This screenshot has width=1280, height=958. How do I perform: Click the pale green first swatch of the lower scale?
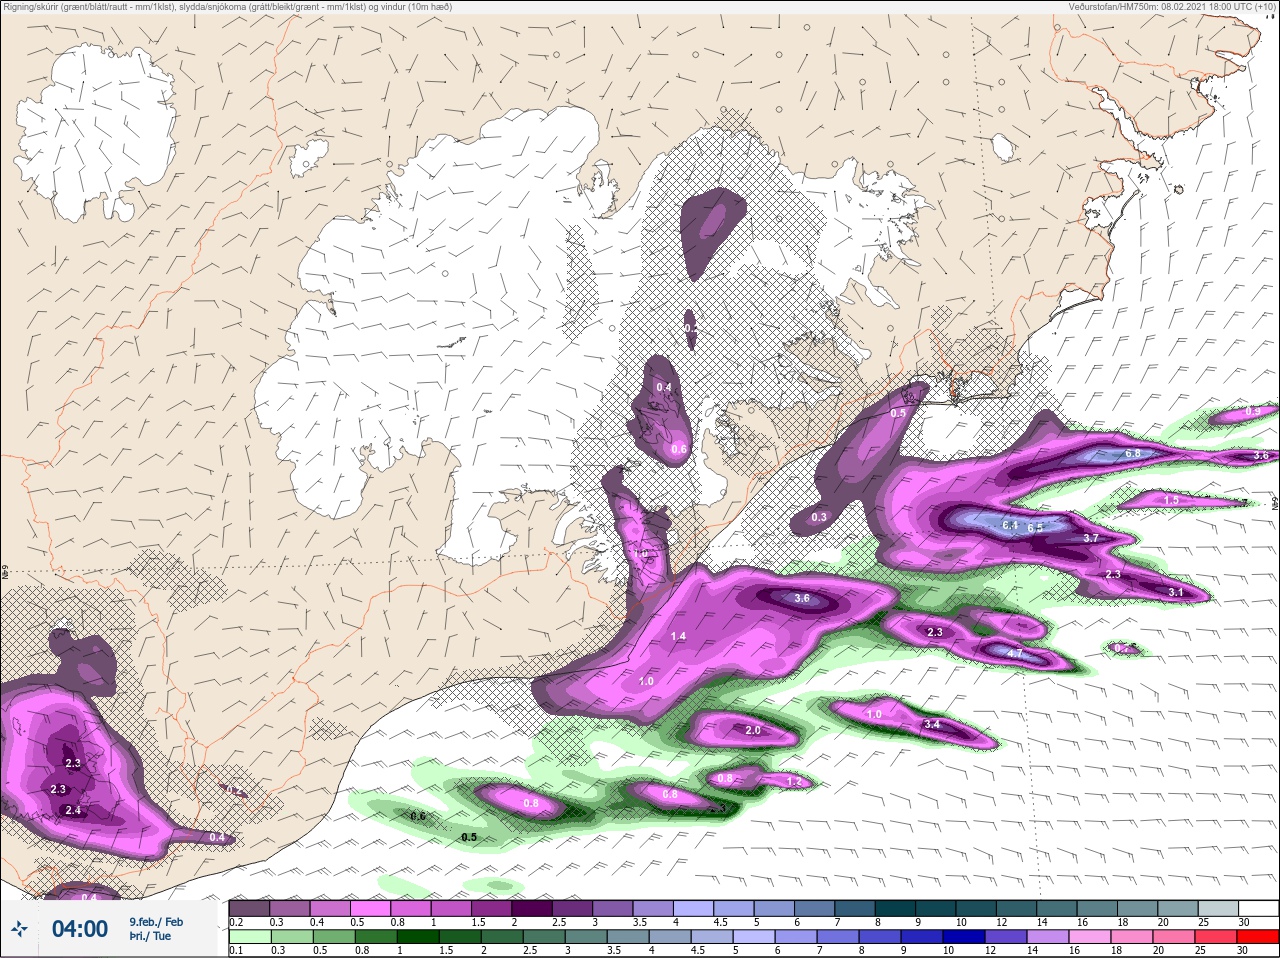(x=249, y=937)
